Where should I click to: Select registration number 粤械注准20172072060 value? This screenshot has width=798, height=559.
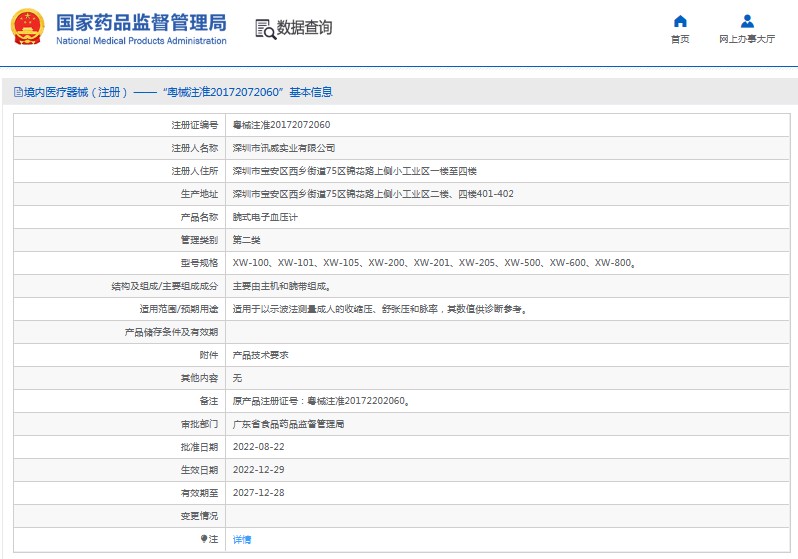(x=281, y=125)
